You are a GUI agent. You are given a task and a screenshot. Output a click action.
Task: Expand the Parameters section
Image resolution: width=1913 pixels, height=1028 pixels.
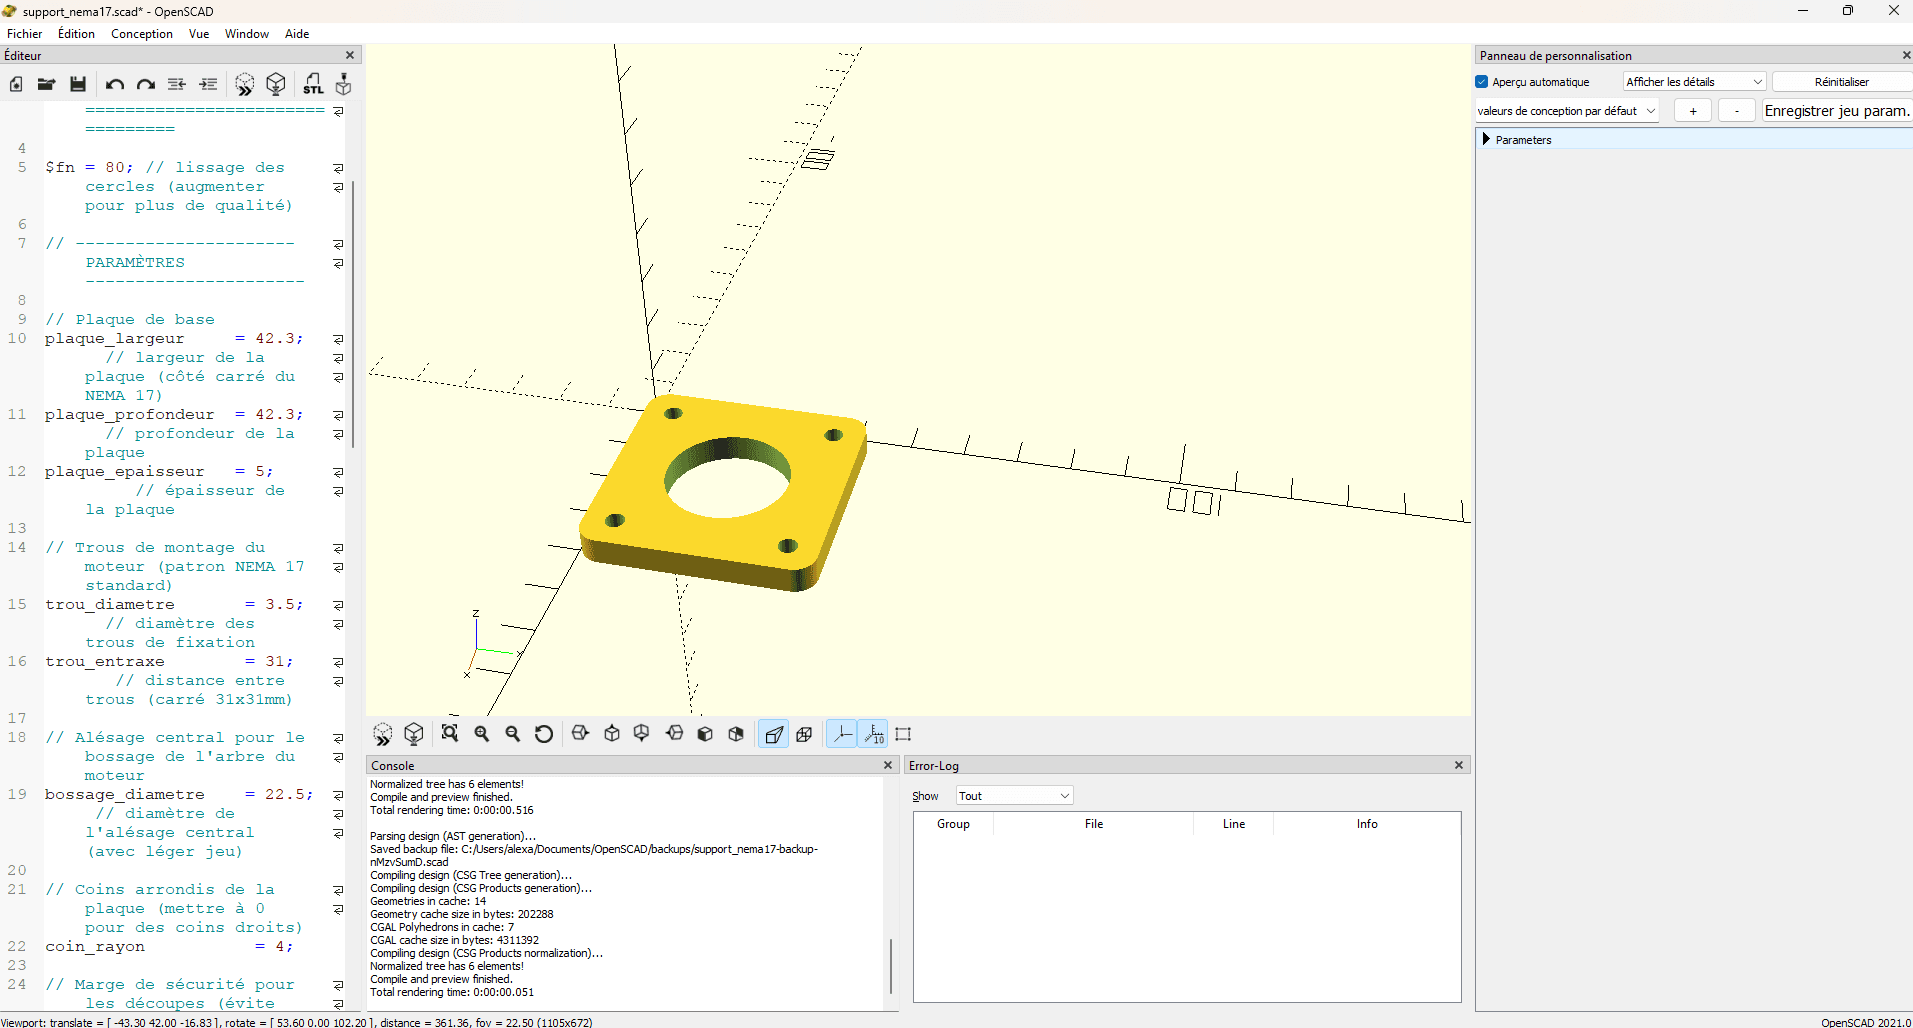point(1486,140)
